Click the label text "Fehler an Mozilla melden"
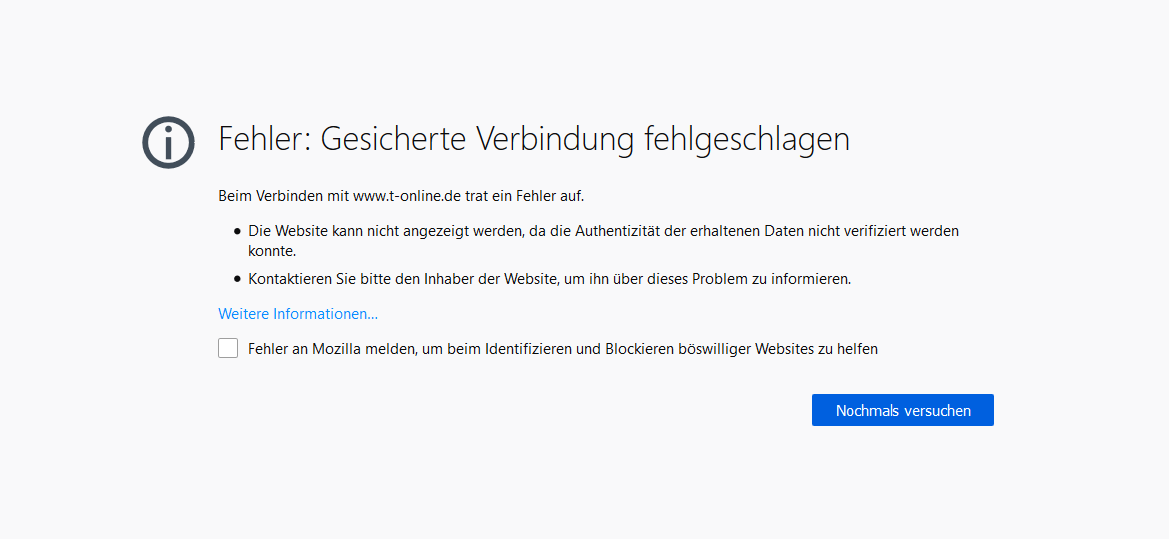 [x=331, y=348]
